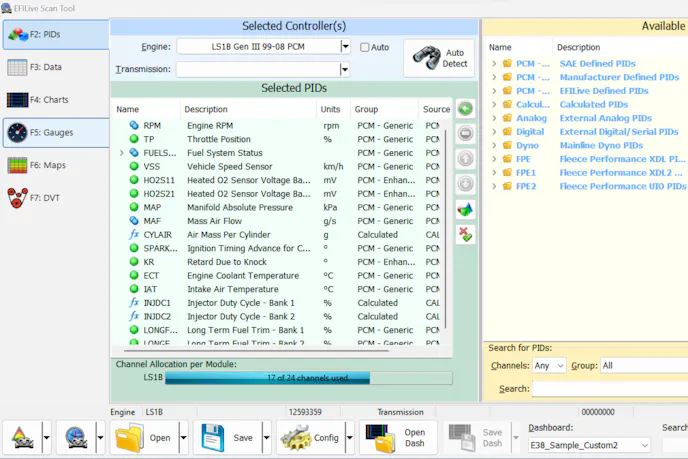
Task: Open the Engine controller dropdown
Action: [345, 47]
